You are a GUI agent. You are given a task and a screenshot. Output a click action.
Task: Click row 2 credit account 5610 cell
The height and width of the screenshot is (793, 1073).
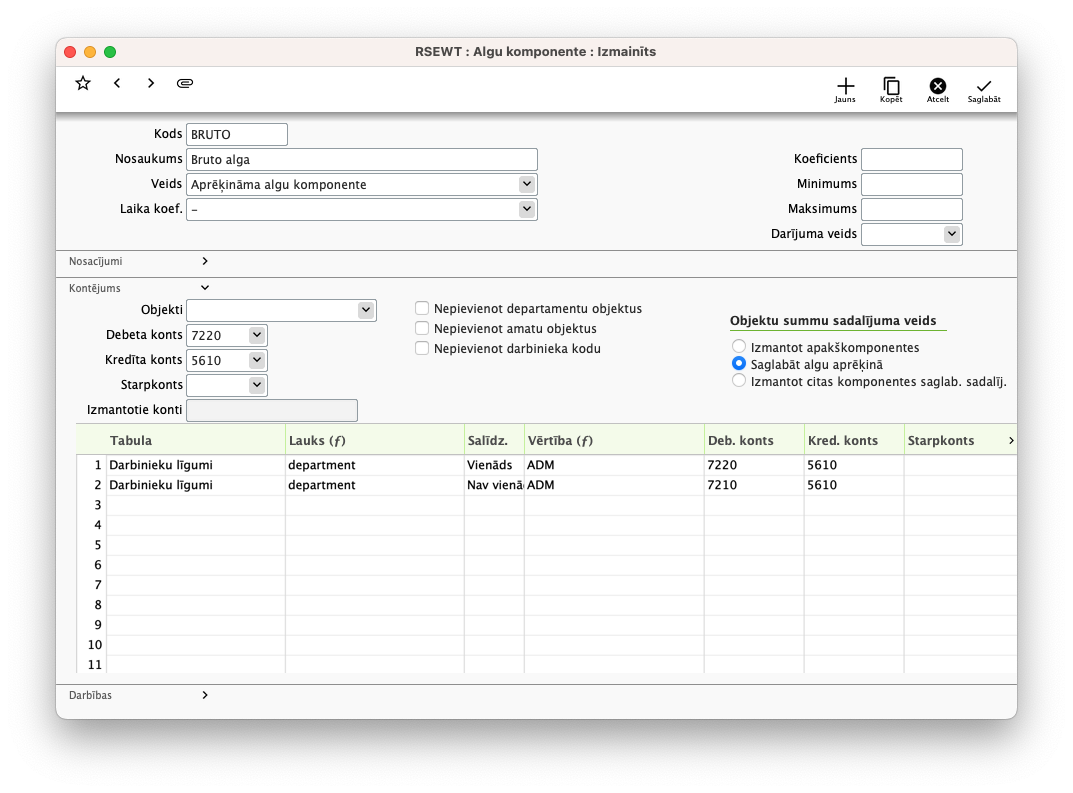point(854,485)
